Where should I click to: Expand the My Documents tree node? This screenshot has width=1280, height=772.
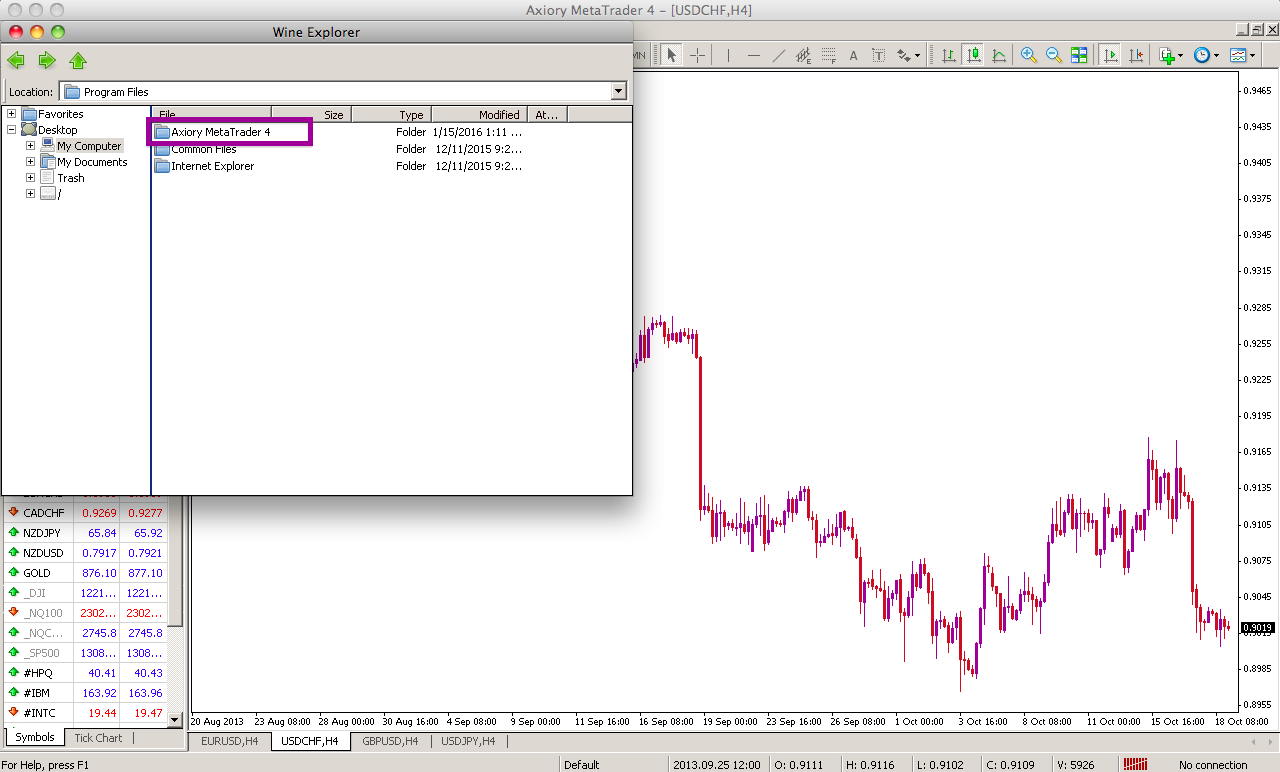(x=30, y=162)
